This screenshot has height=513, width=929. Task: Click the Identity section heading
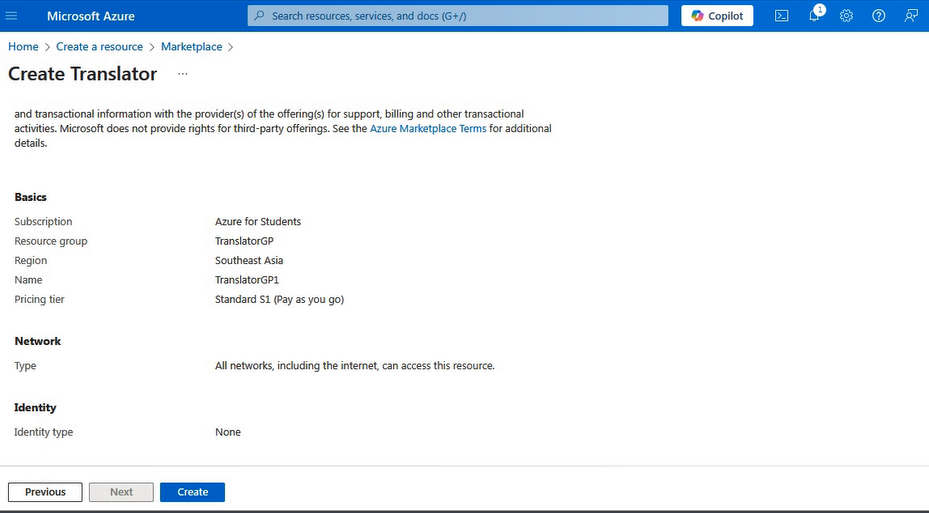(x=35, y=408)
